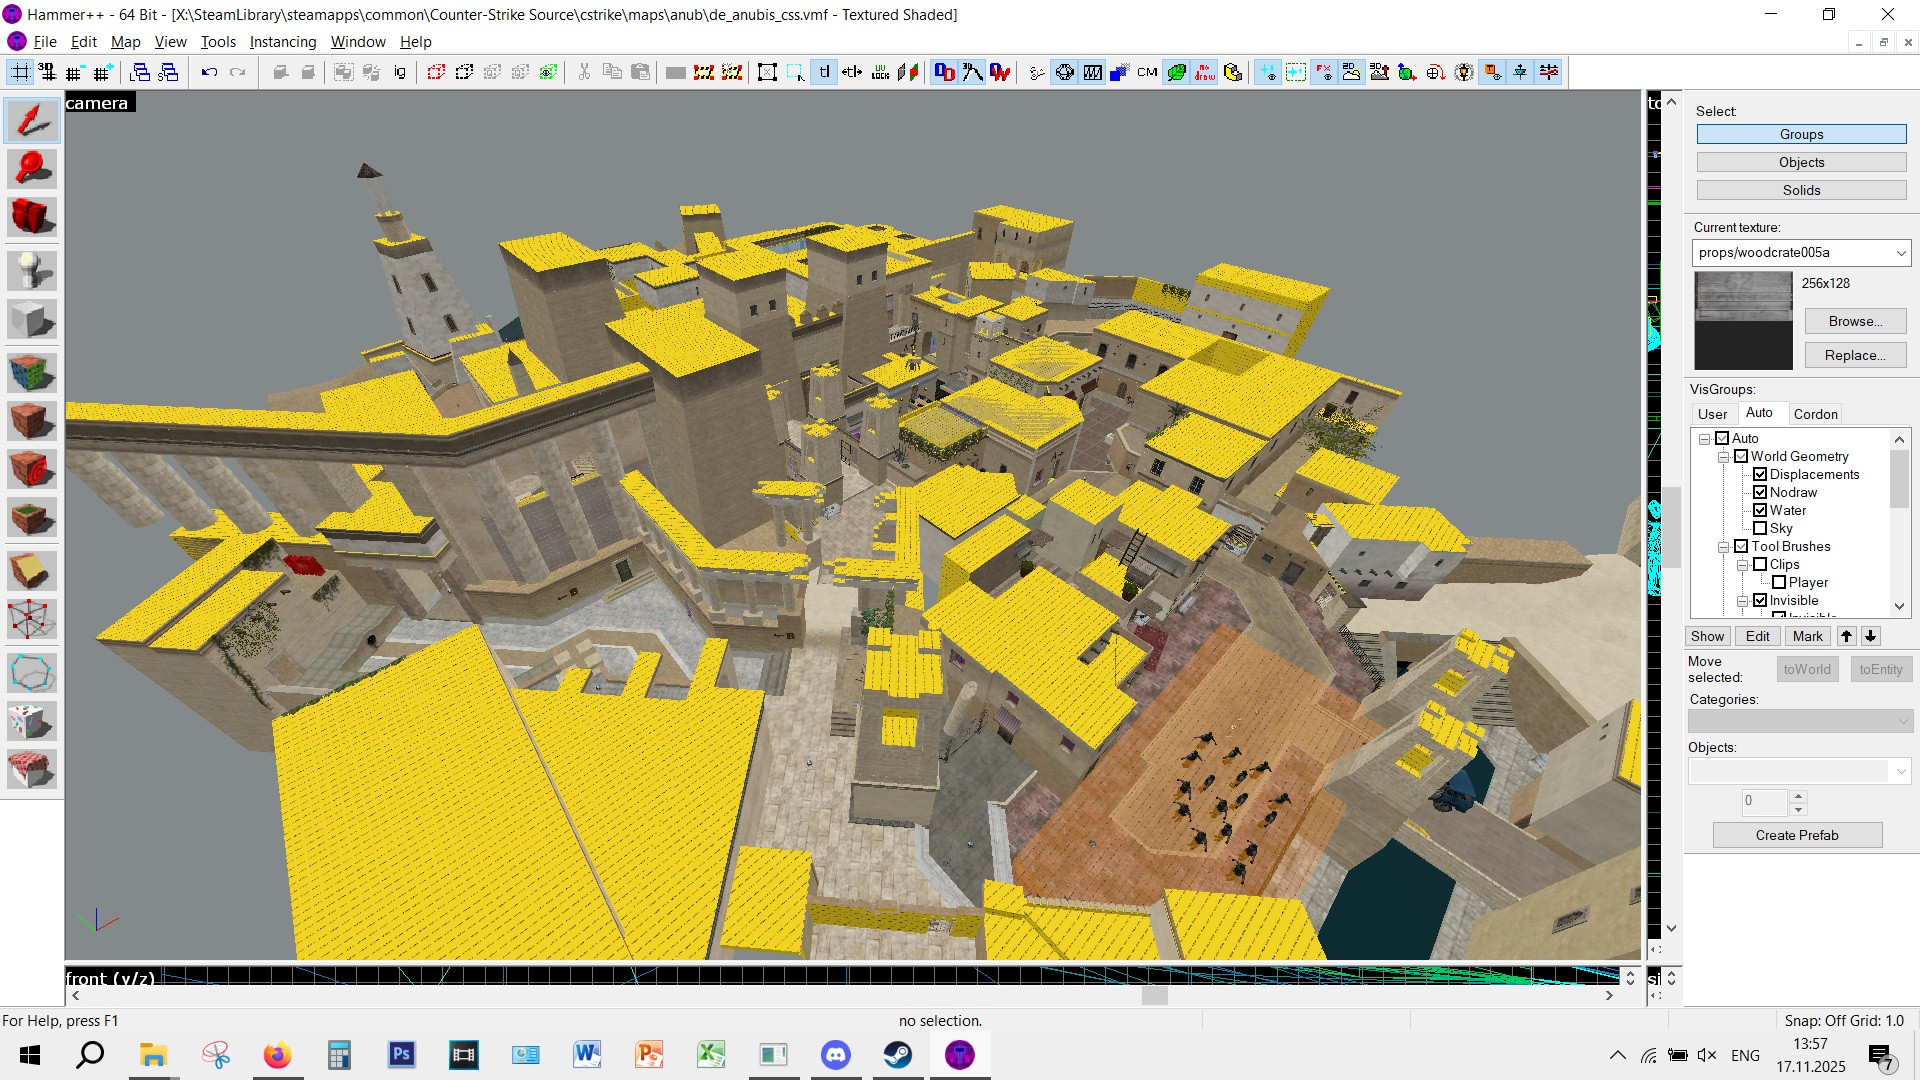Select the Selection tool (red arrow)
The width and height of the screenshot is (1920, 1080).
click(x=31, y=120)
